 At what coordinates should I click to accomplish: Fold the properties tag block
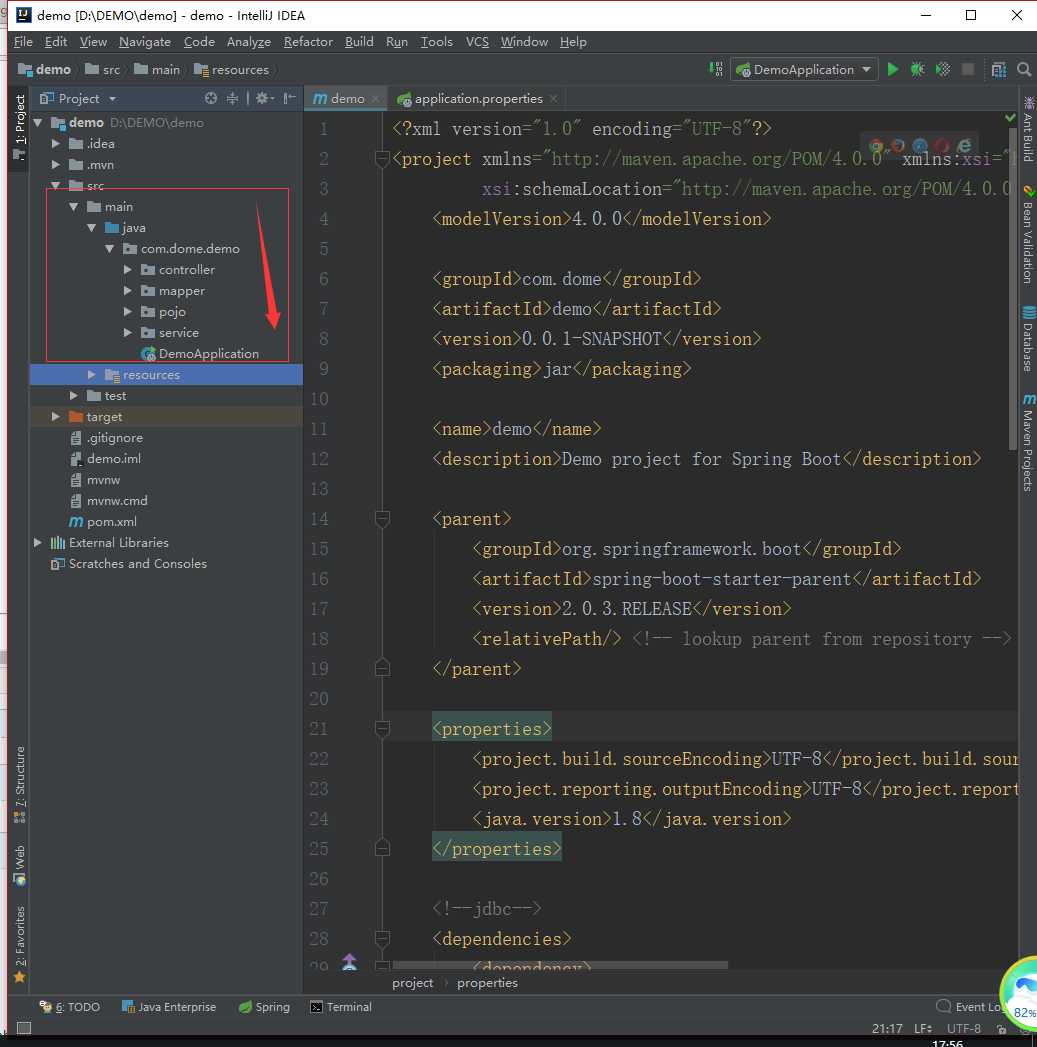click(383, 728)
